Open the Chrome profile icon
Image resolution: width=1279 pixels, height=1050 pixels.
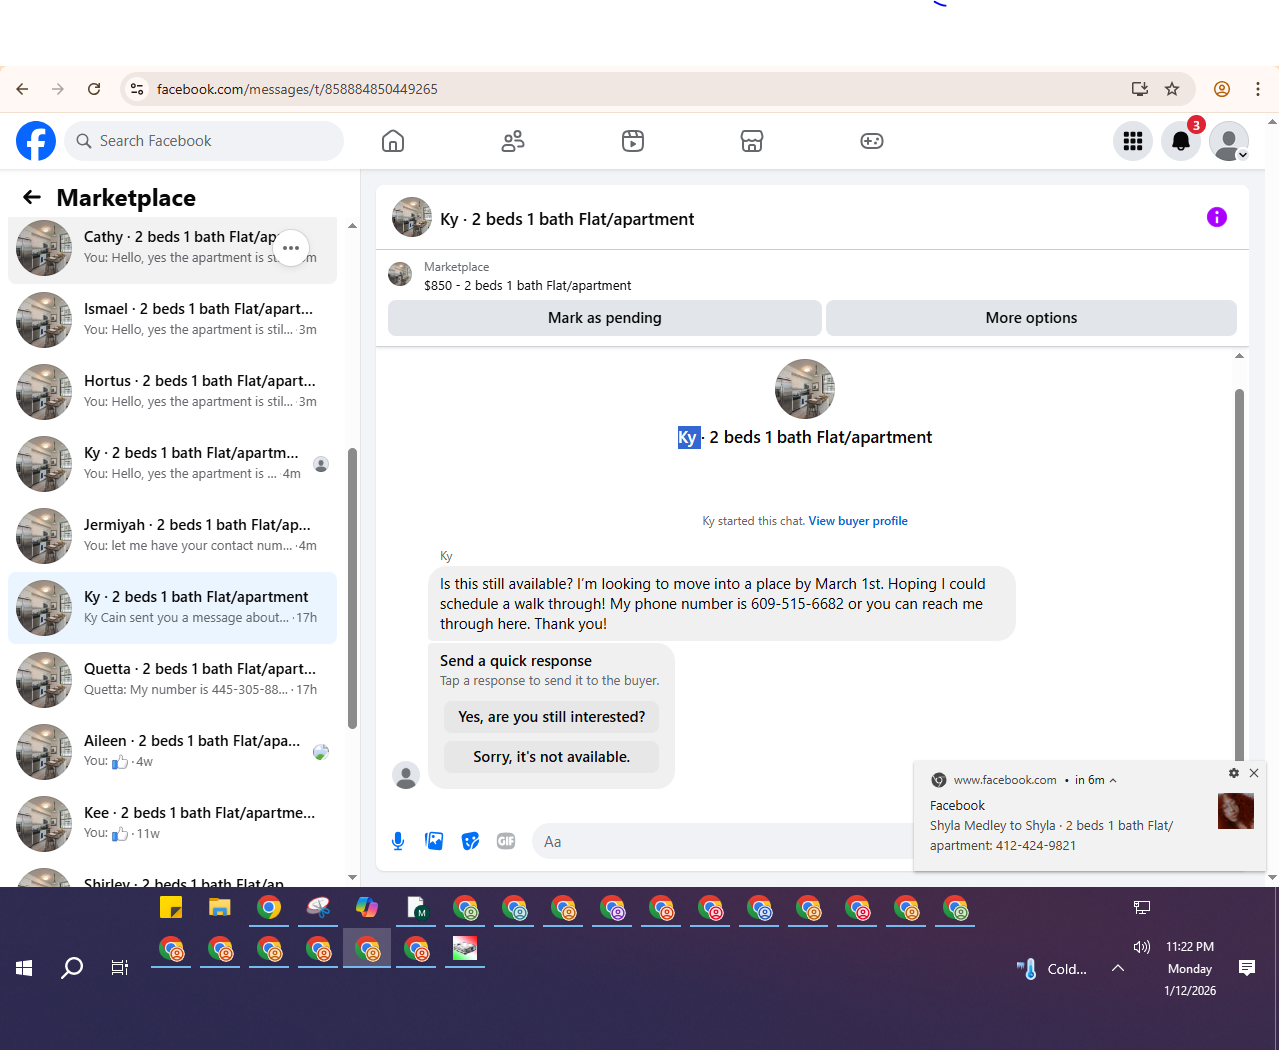[1222, 89]
